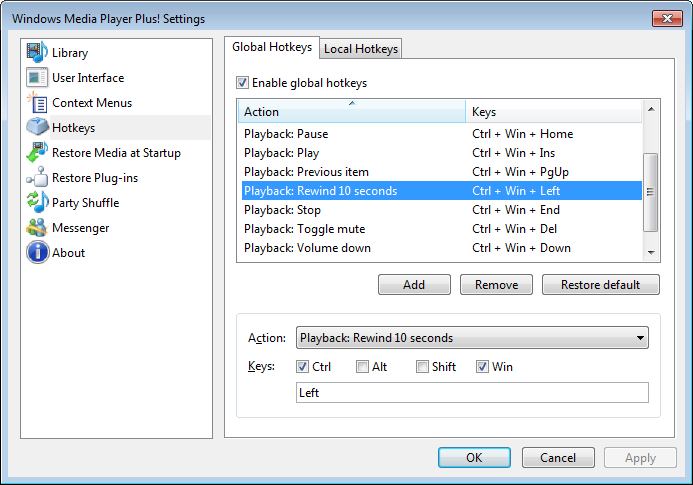
Task: Click the Hotkeys keyboard key icon
Action: [x=37, y=127]
